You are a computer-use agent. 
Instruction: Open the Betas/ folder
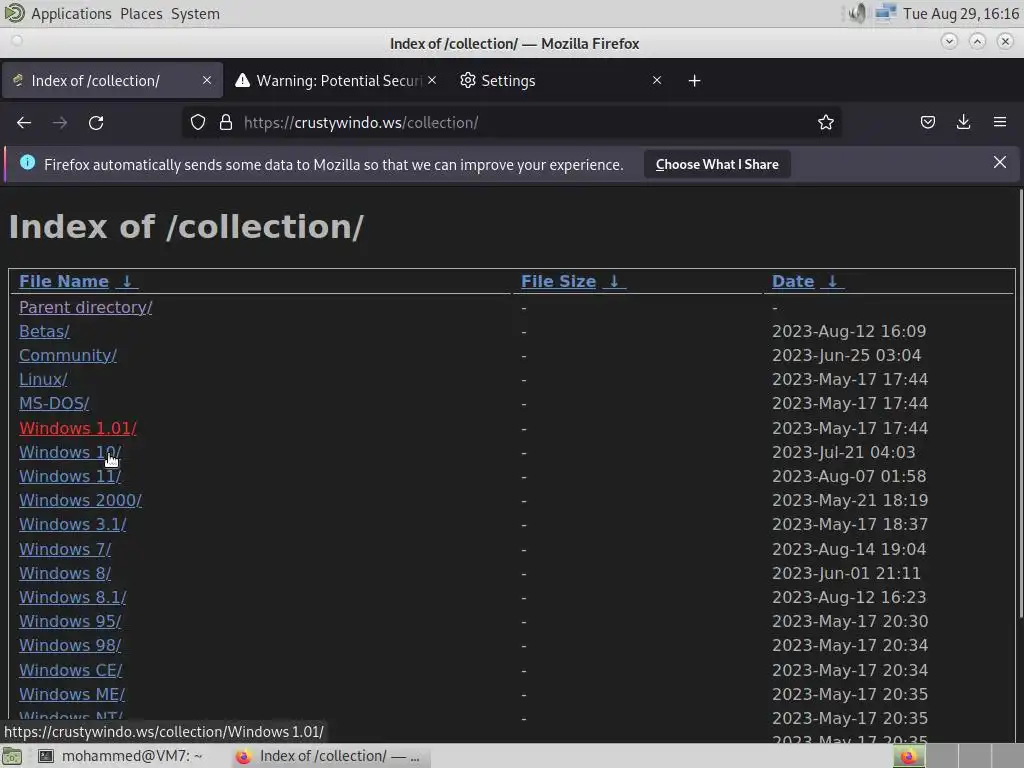pos(44,332)
